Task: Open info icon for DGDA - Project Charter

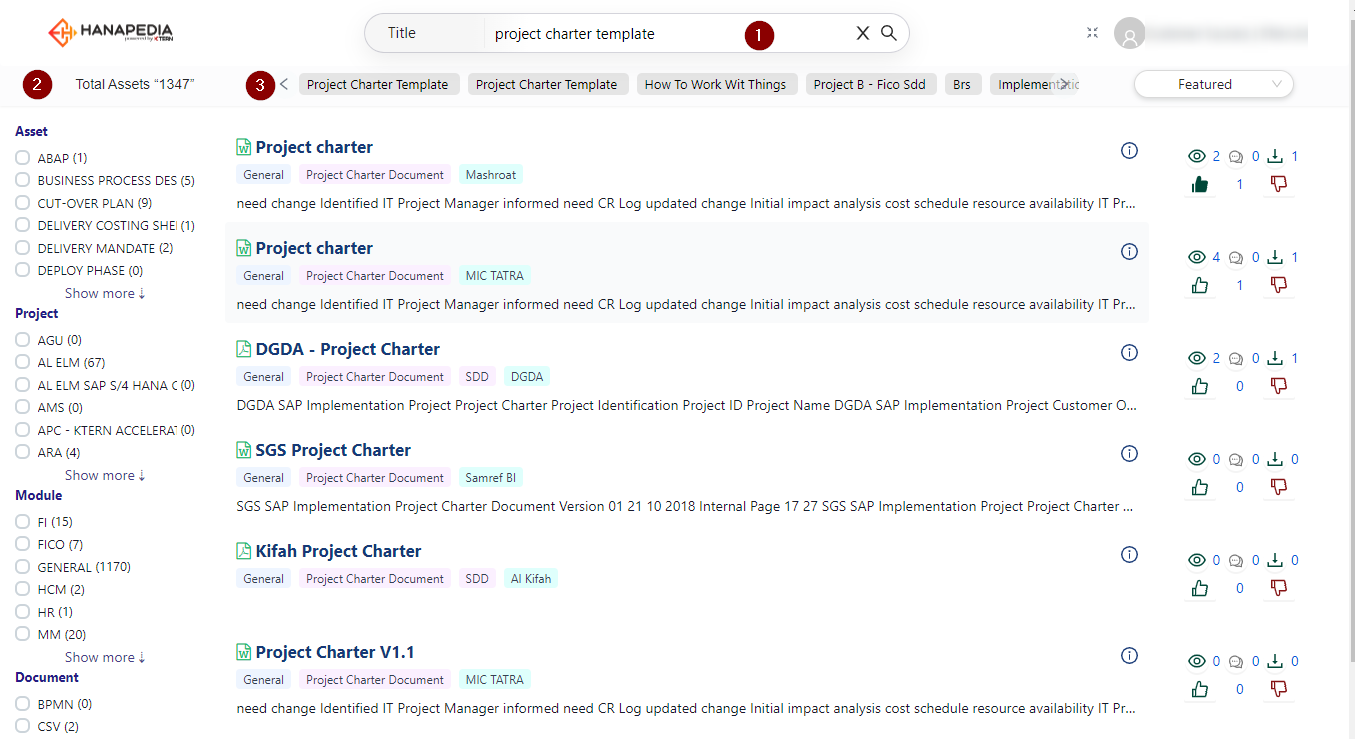Action: [1130, 353]
